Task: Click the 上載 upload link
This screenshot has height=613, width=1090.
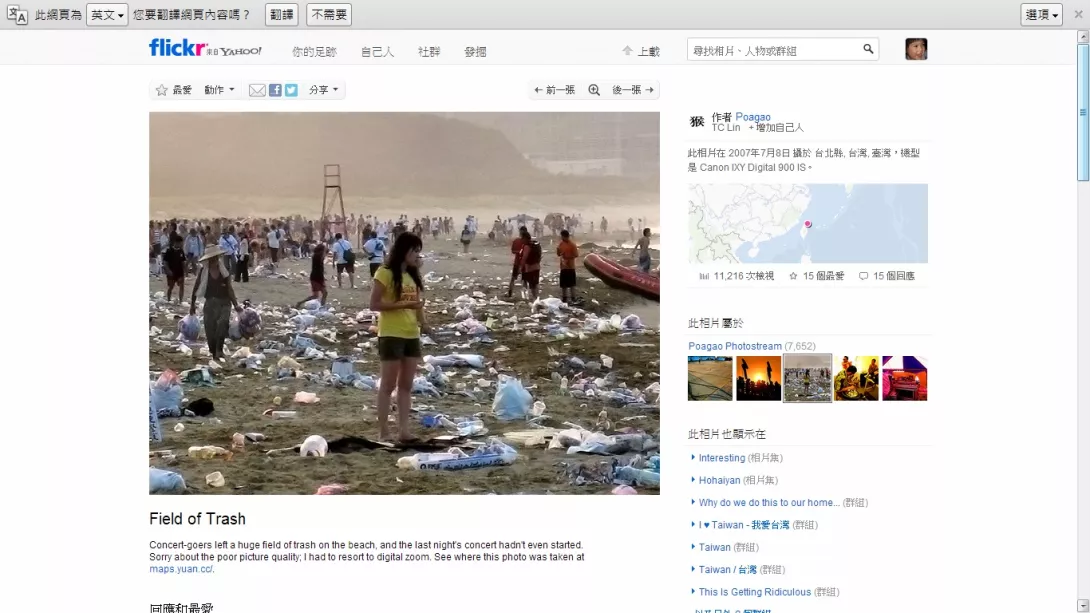Action: 641,51
